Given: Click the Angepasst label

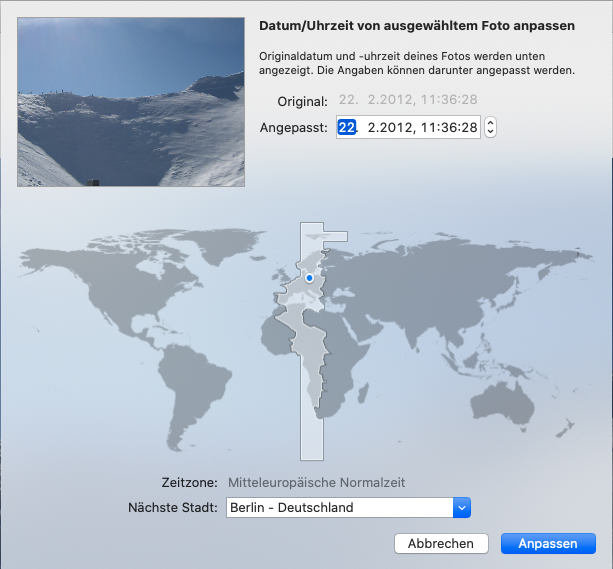Looking at the screenshot, I should tap(294, 128).
